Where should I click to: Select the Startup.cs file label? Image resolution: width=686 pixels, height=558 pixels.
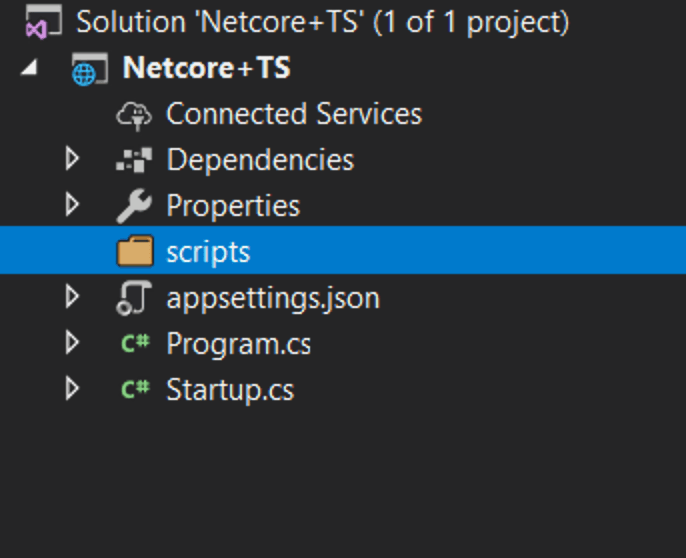pyautogui.click(x=230, y=389)
